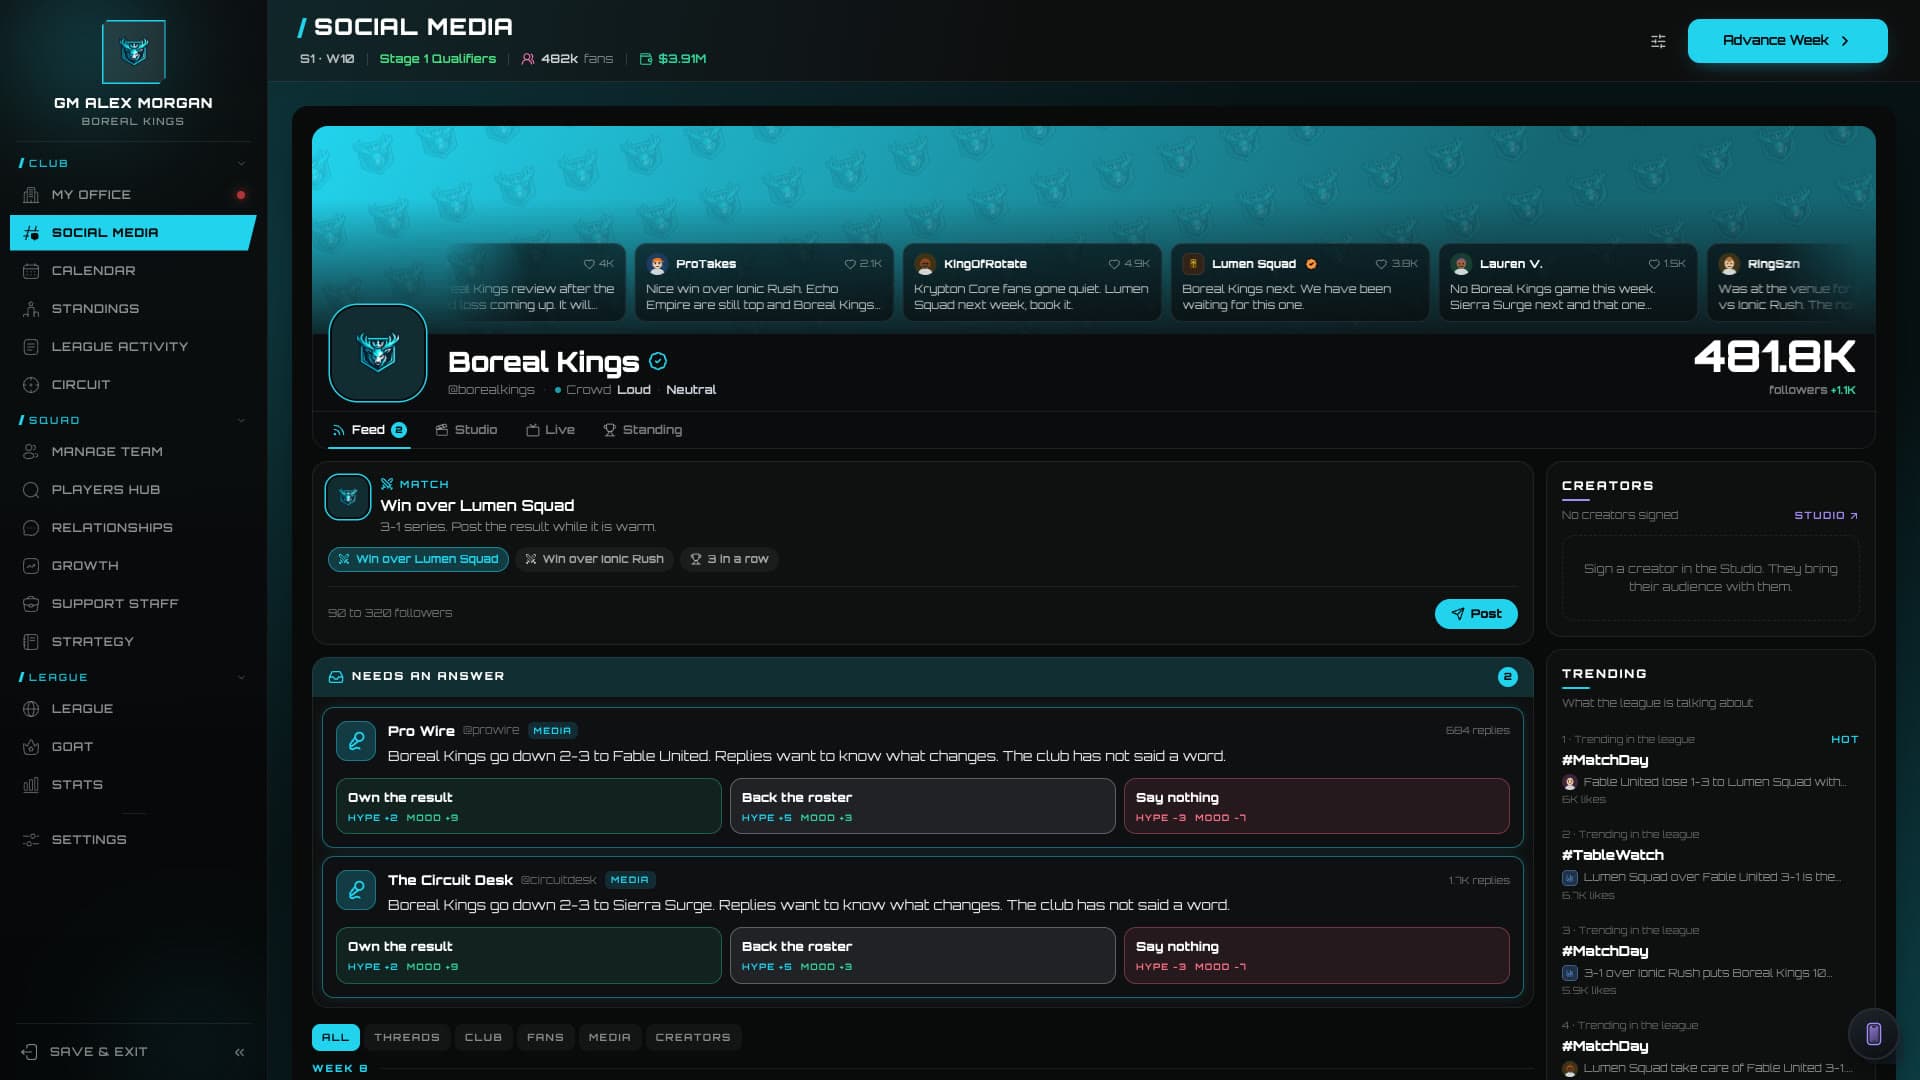Open the Lauren V. post card
Viewport: 1920px width, 1080px height.
point(1568,282)
